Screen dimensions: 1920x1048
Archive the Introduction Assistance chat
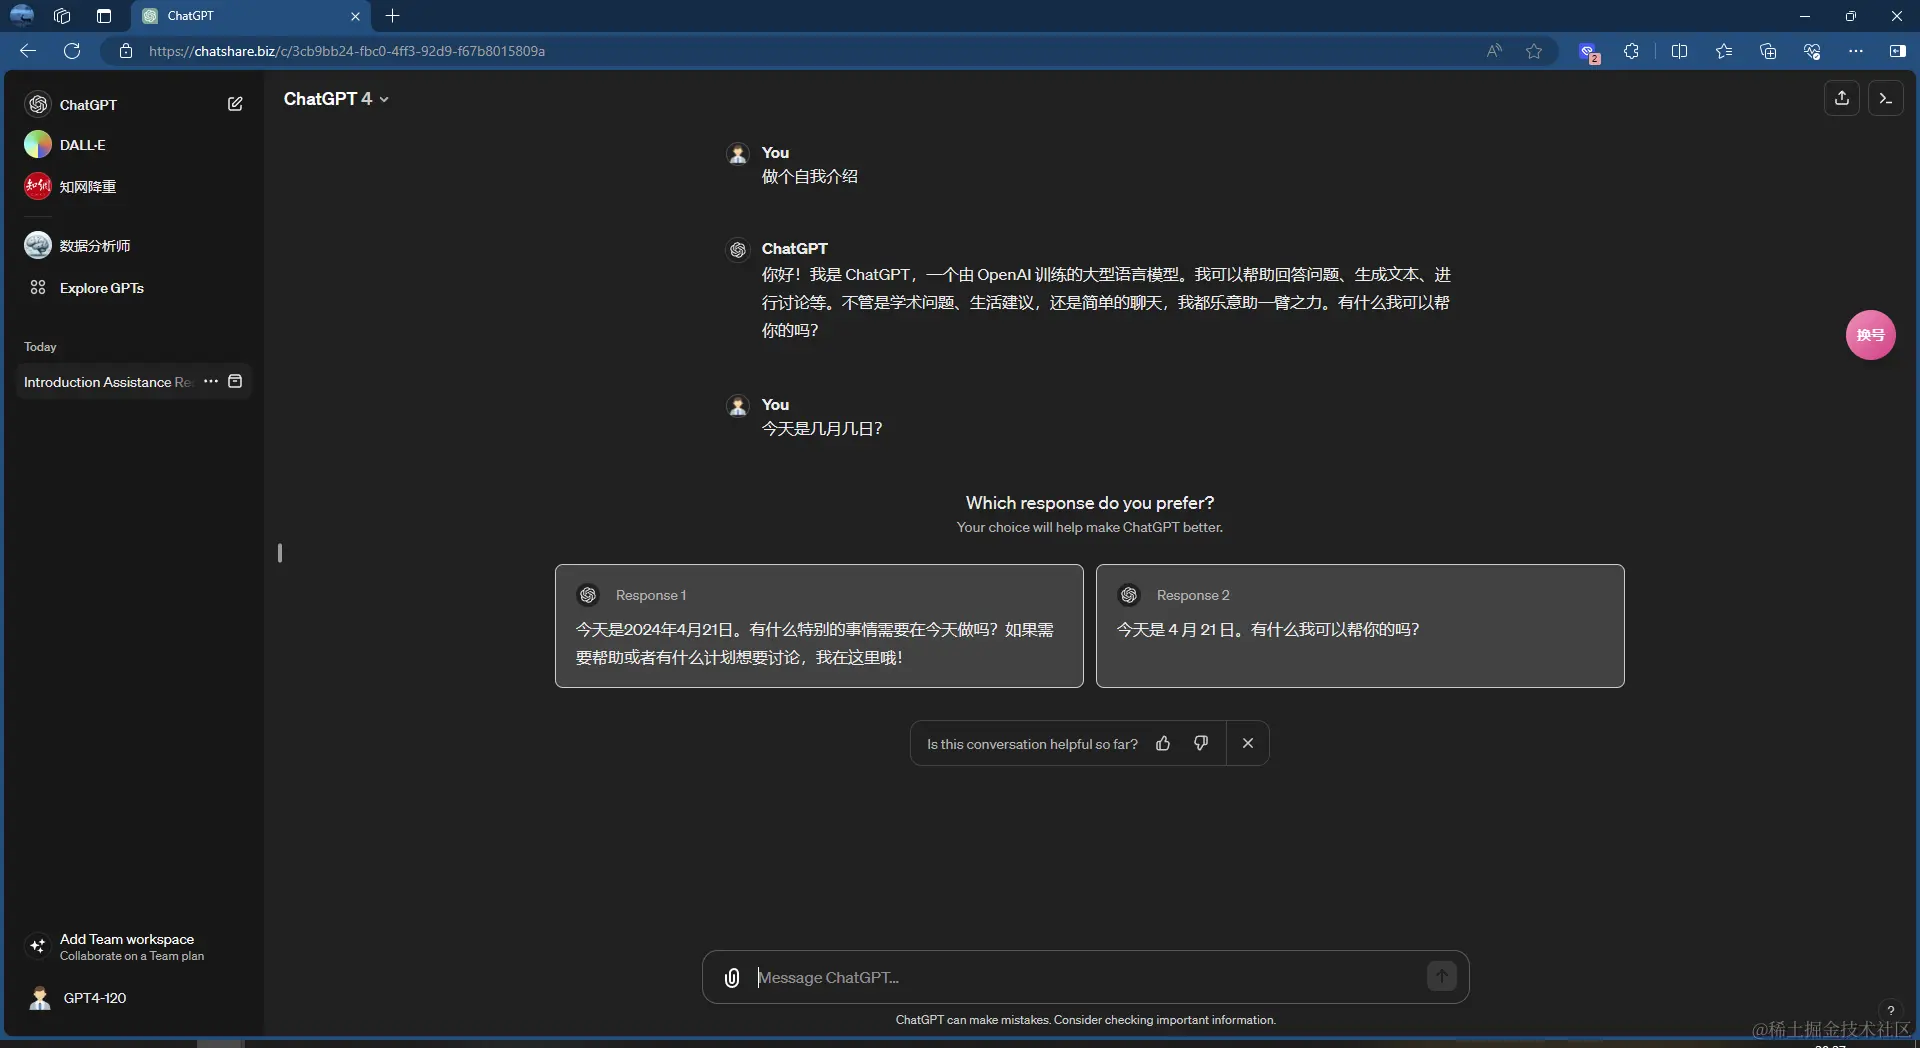[x=235, y=382]
